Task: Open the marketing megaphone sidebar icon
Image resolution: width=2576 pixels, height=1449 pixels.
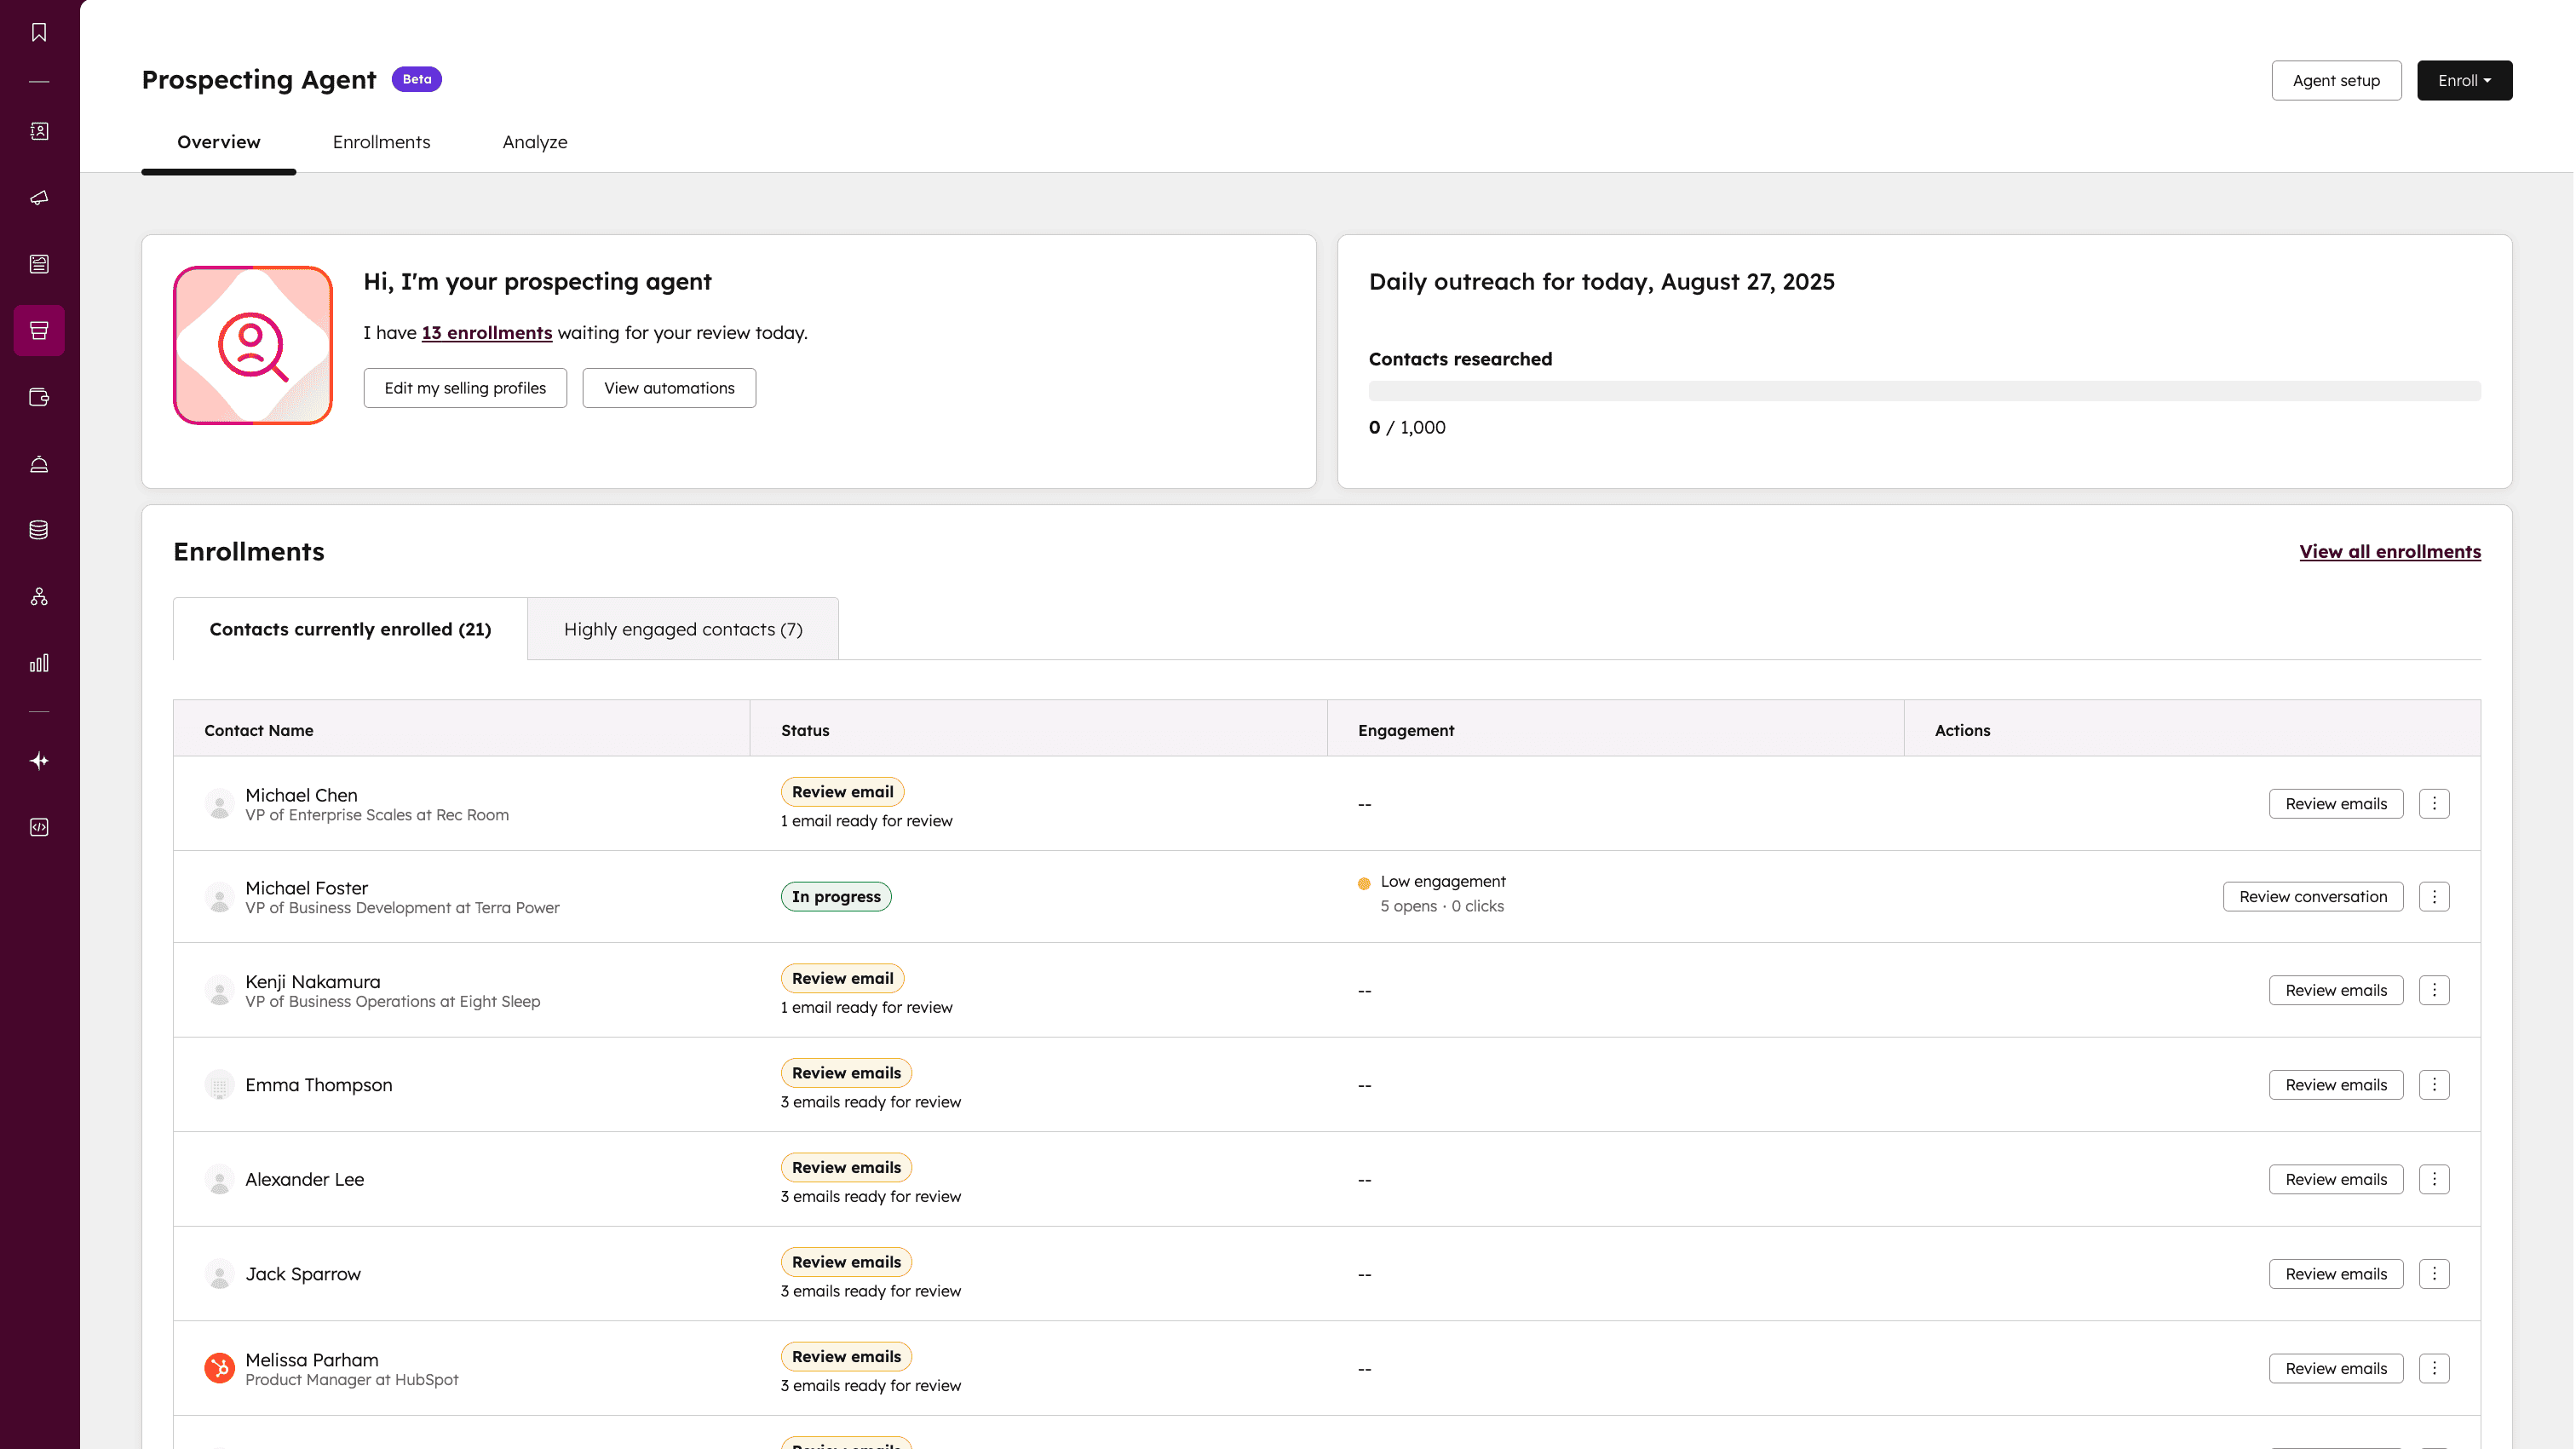Action: (x=39, y=198)
